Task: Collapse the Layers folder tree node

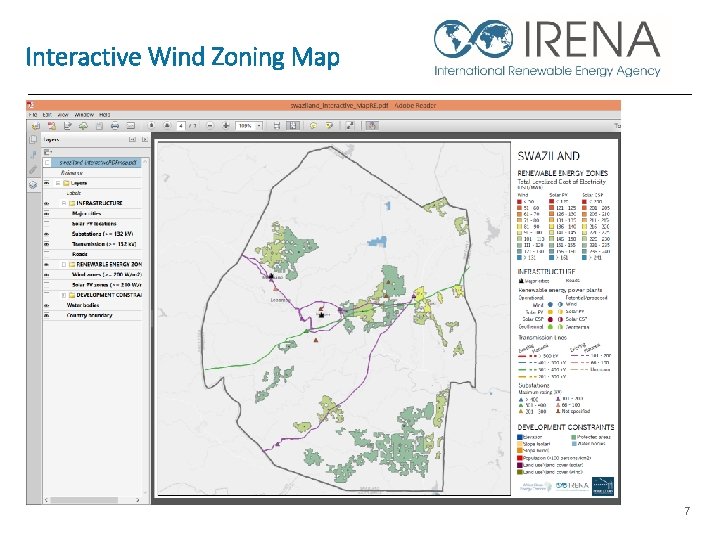Action: 58,183
